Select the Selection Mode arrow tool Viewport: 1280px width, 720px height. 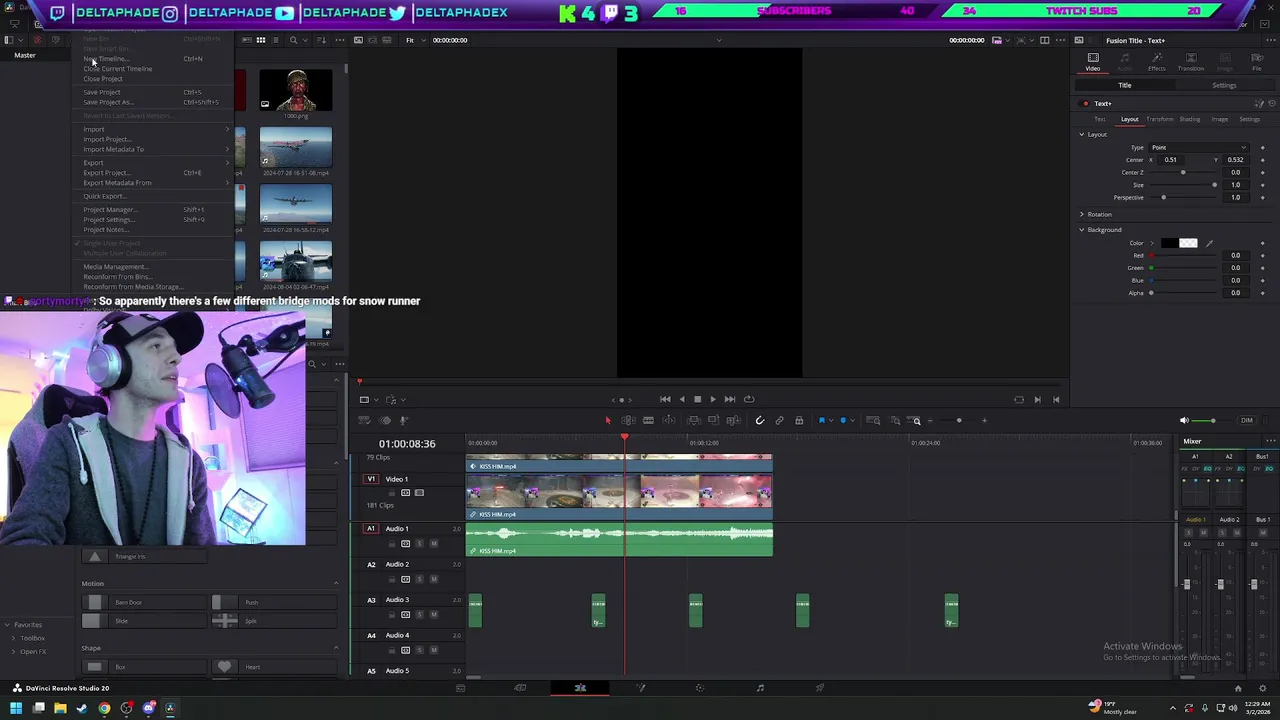point(607,420)
